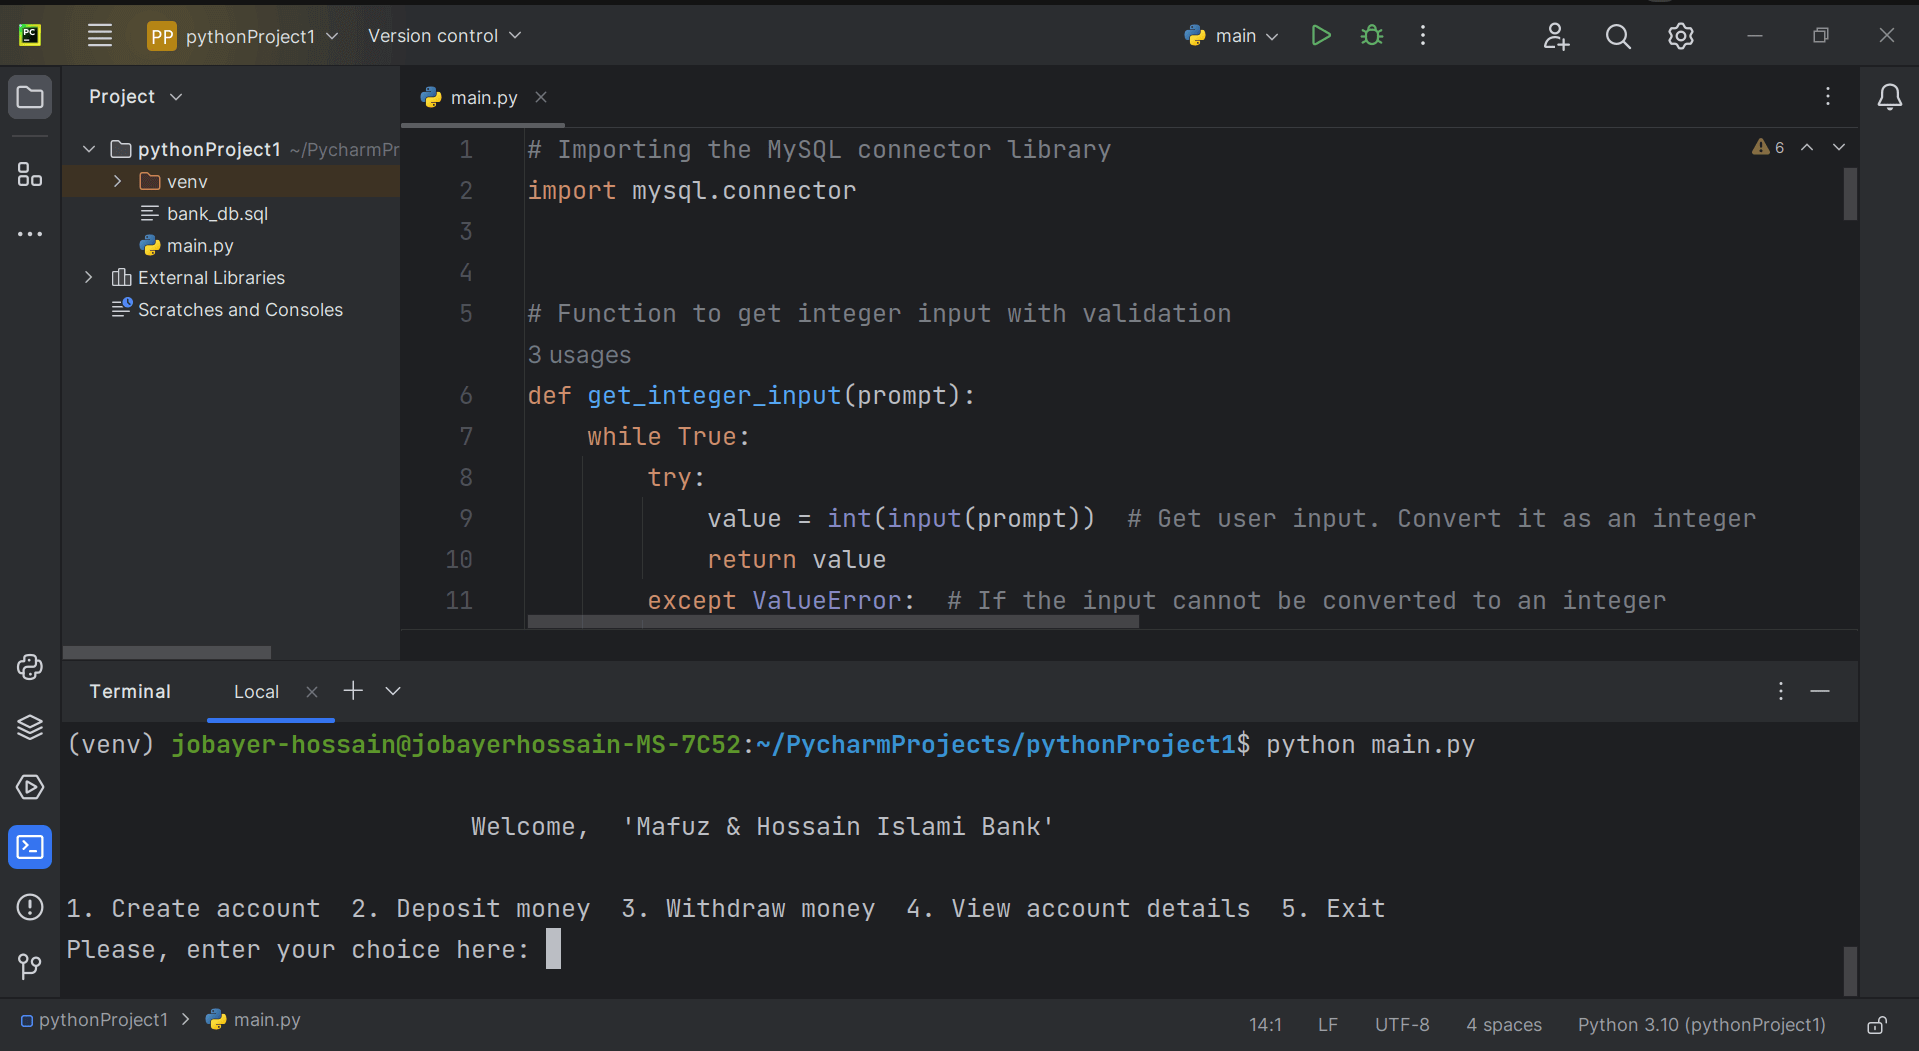Open Python Console tool window
The width and height of the screenshot is (1919, 1051).
(x=30, y=667)
